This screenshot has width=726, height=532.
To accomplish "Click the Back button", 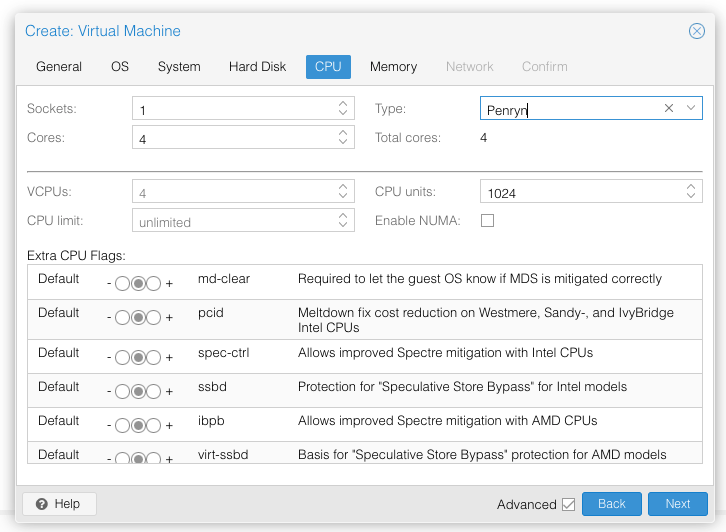I will 612,504.
